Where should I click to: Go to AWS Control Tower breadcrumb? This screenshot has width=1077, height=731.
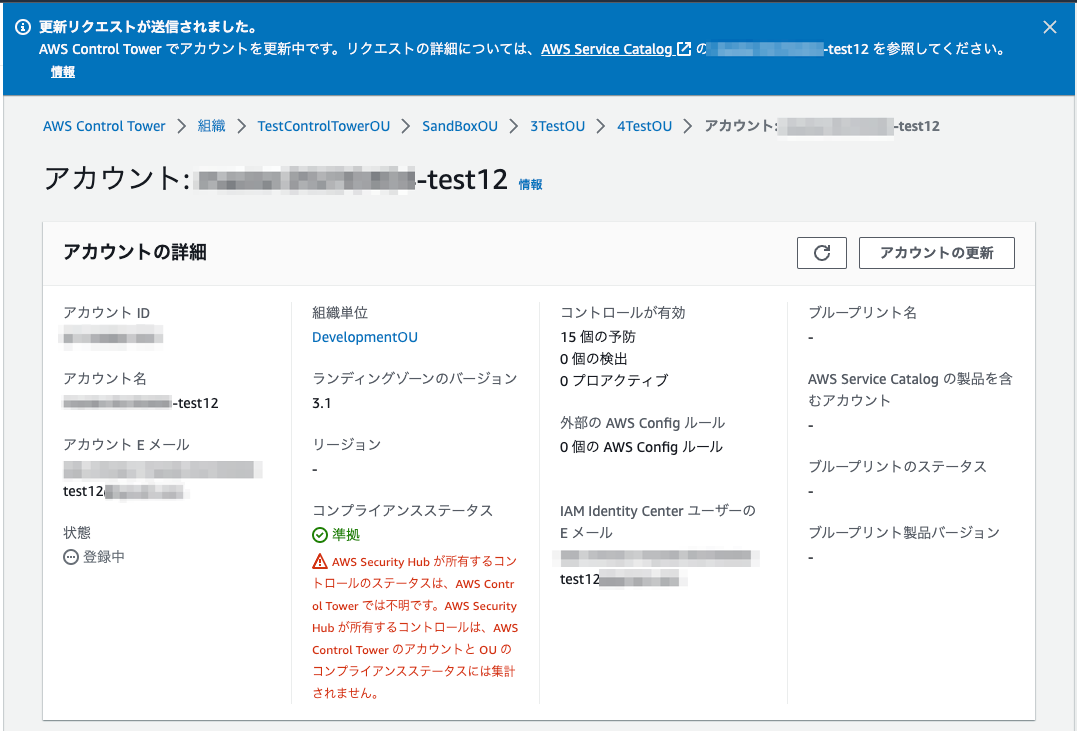point(104,126)
